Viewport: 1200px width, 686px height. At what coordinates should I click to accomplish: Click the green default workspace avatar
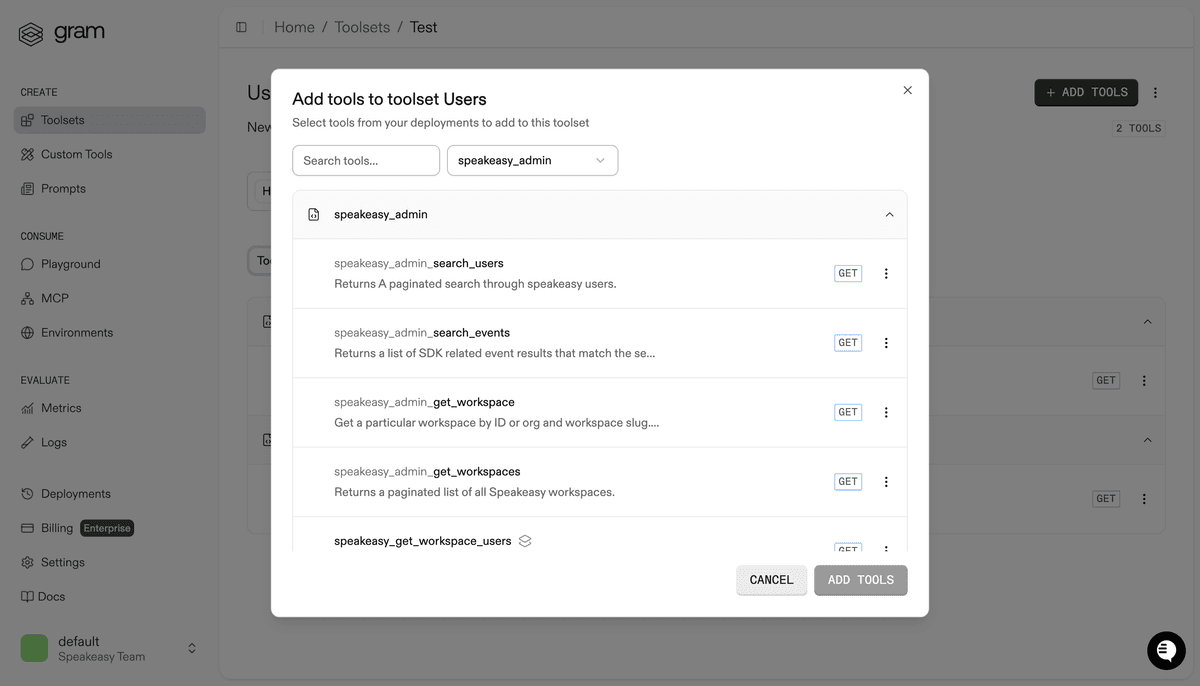click(33, 648)
